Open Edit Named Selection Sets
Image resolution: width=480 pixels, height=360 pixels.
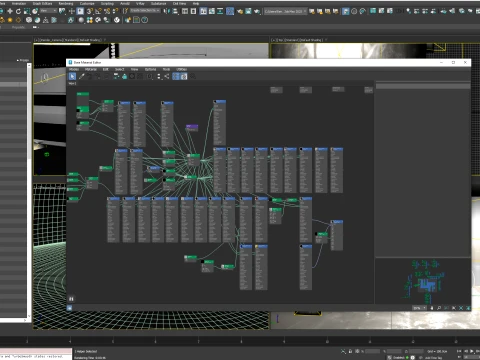(x=125, y=11)
